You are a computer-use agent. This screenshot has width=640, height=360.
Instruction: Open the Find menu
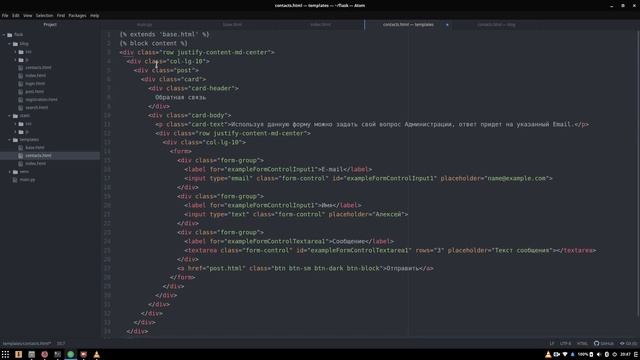(x=61, y=16)
